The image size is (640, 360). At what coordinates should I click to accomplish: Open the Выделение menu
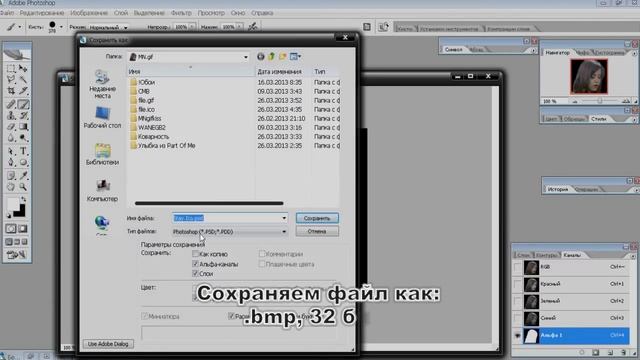149,13
